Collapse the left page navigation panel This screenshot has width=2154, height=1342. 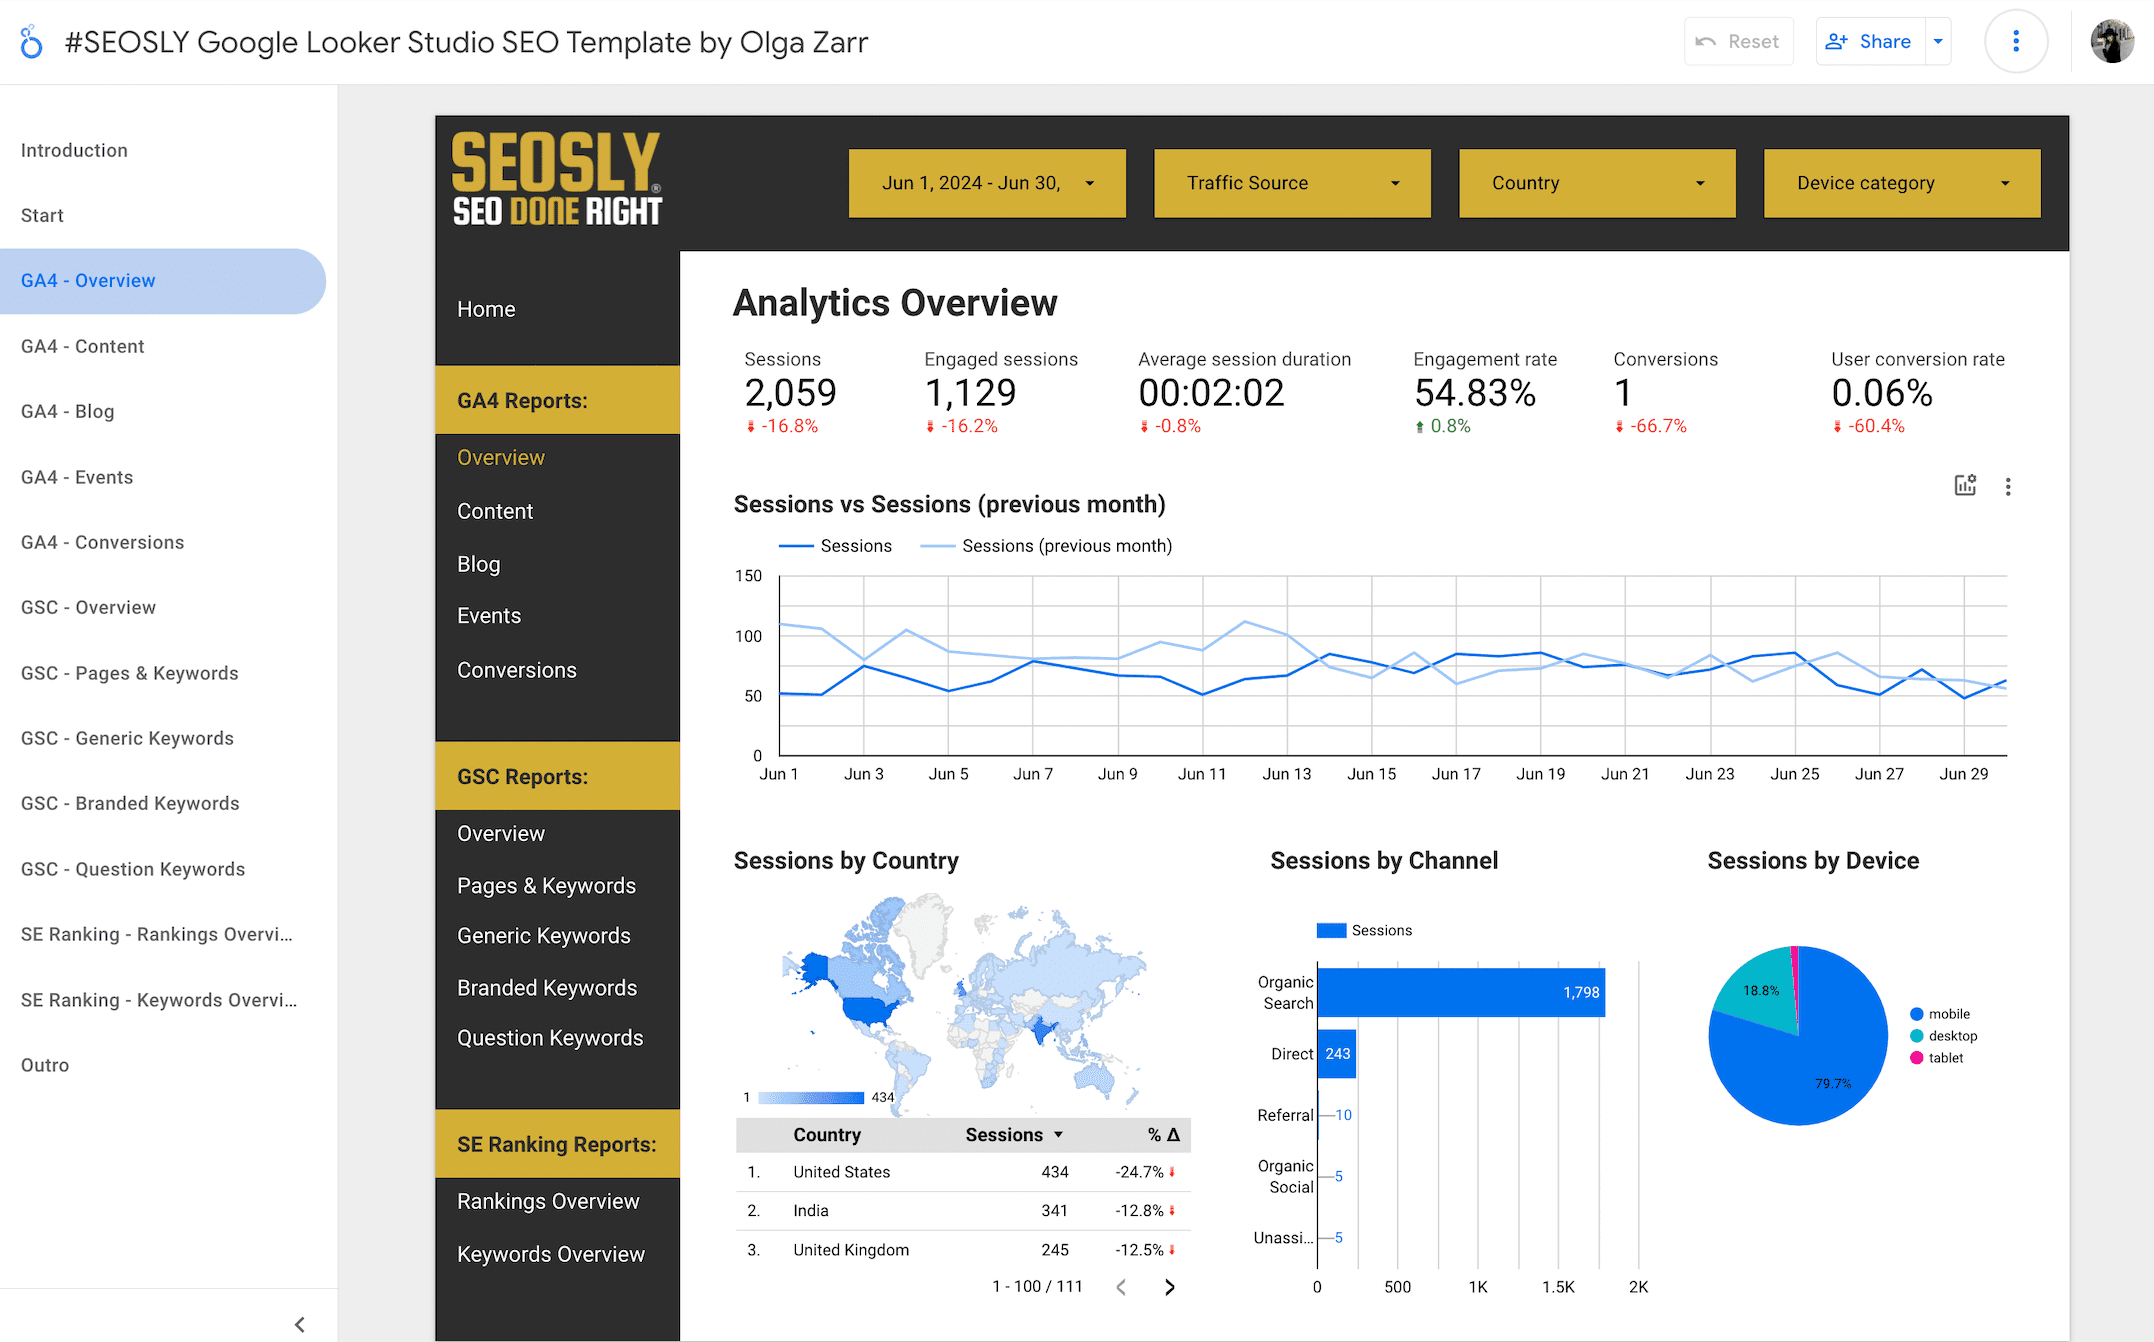tap(300, 1324)
